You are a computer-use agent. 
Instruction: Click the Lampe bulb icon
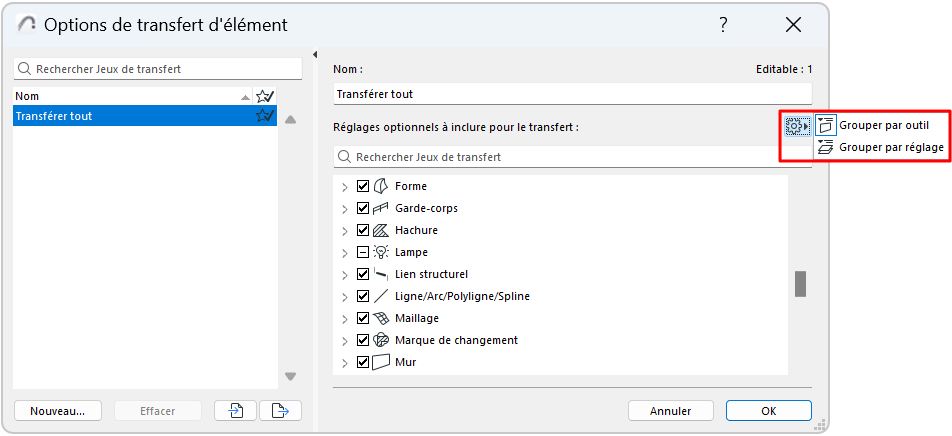380,252
